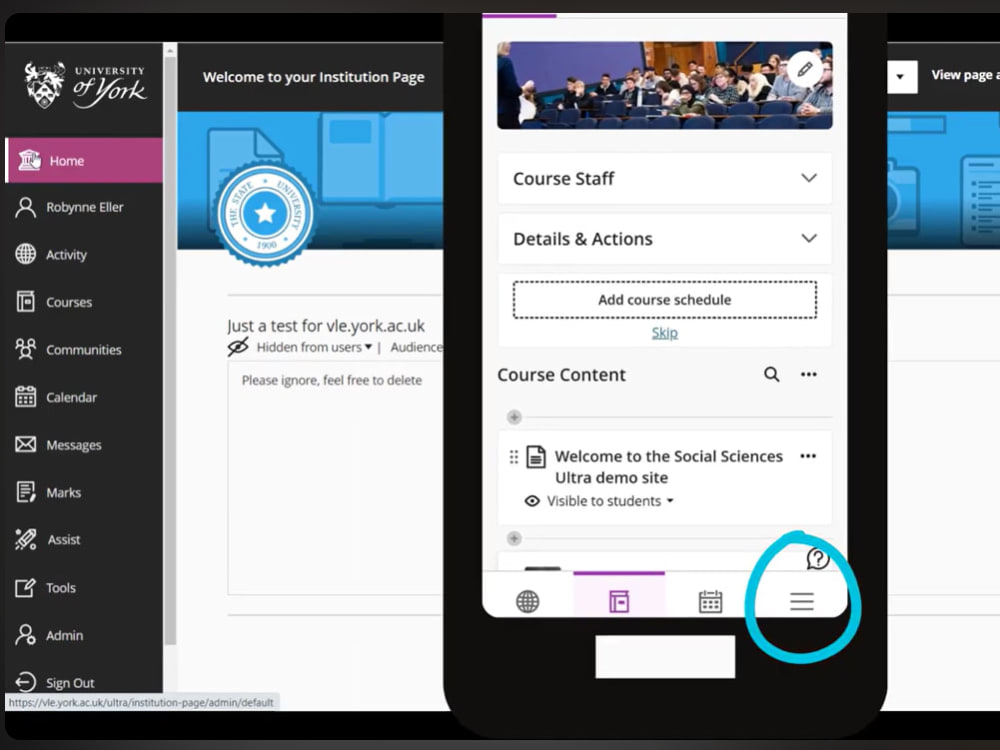Viewport: 1000px width, 750px height.
Task: Open Admin panel in sidebar
Action: 84,635
